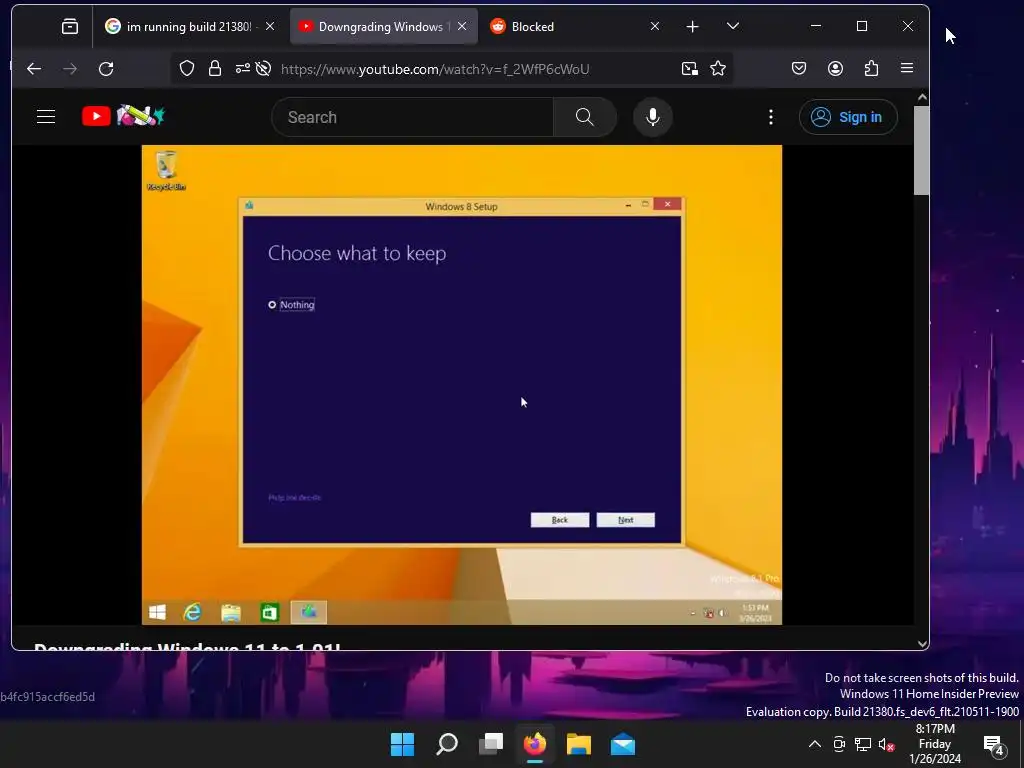Click the Sign in button
The height and width of the screenshot is (768, 1024).
point(848,117)
